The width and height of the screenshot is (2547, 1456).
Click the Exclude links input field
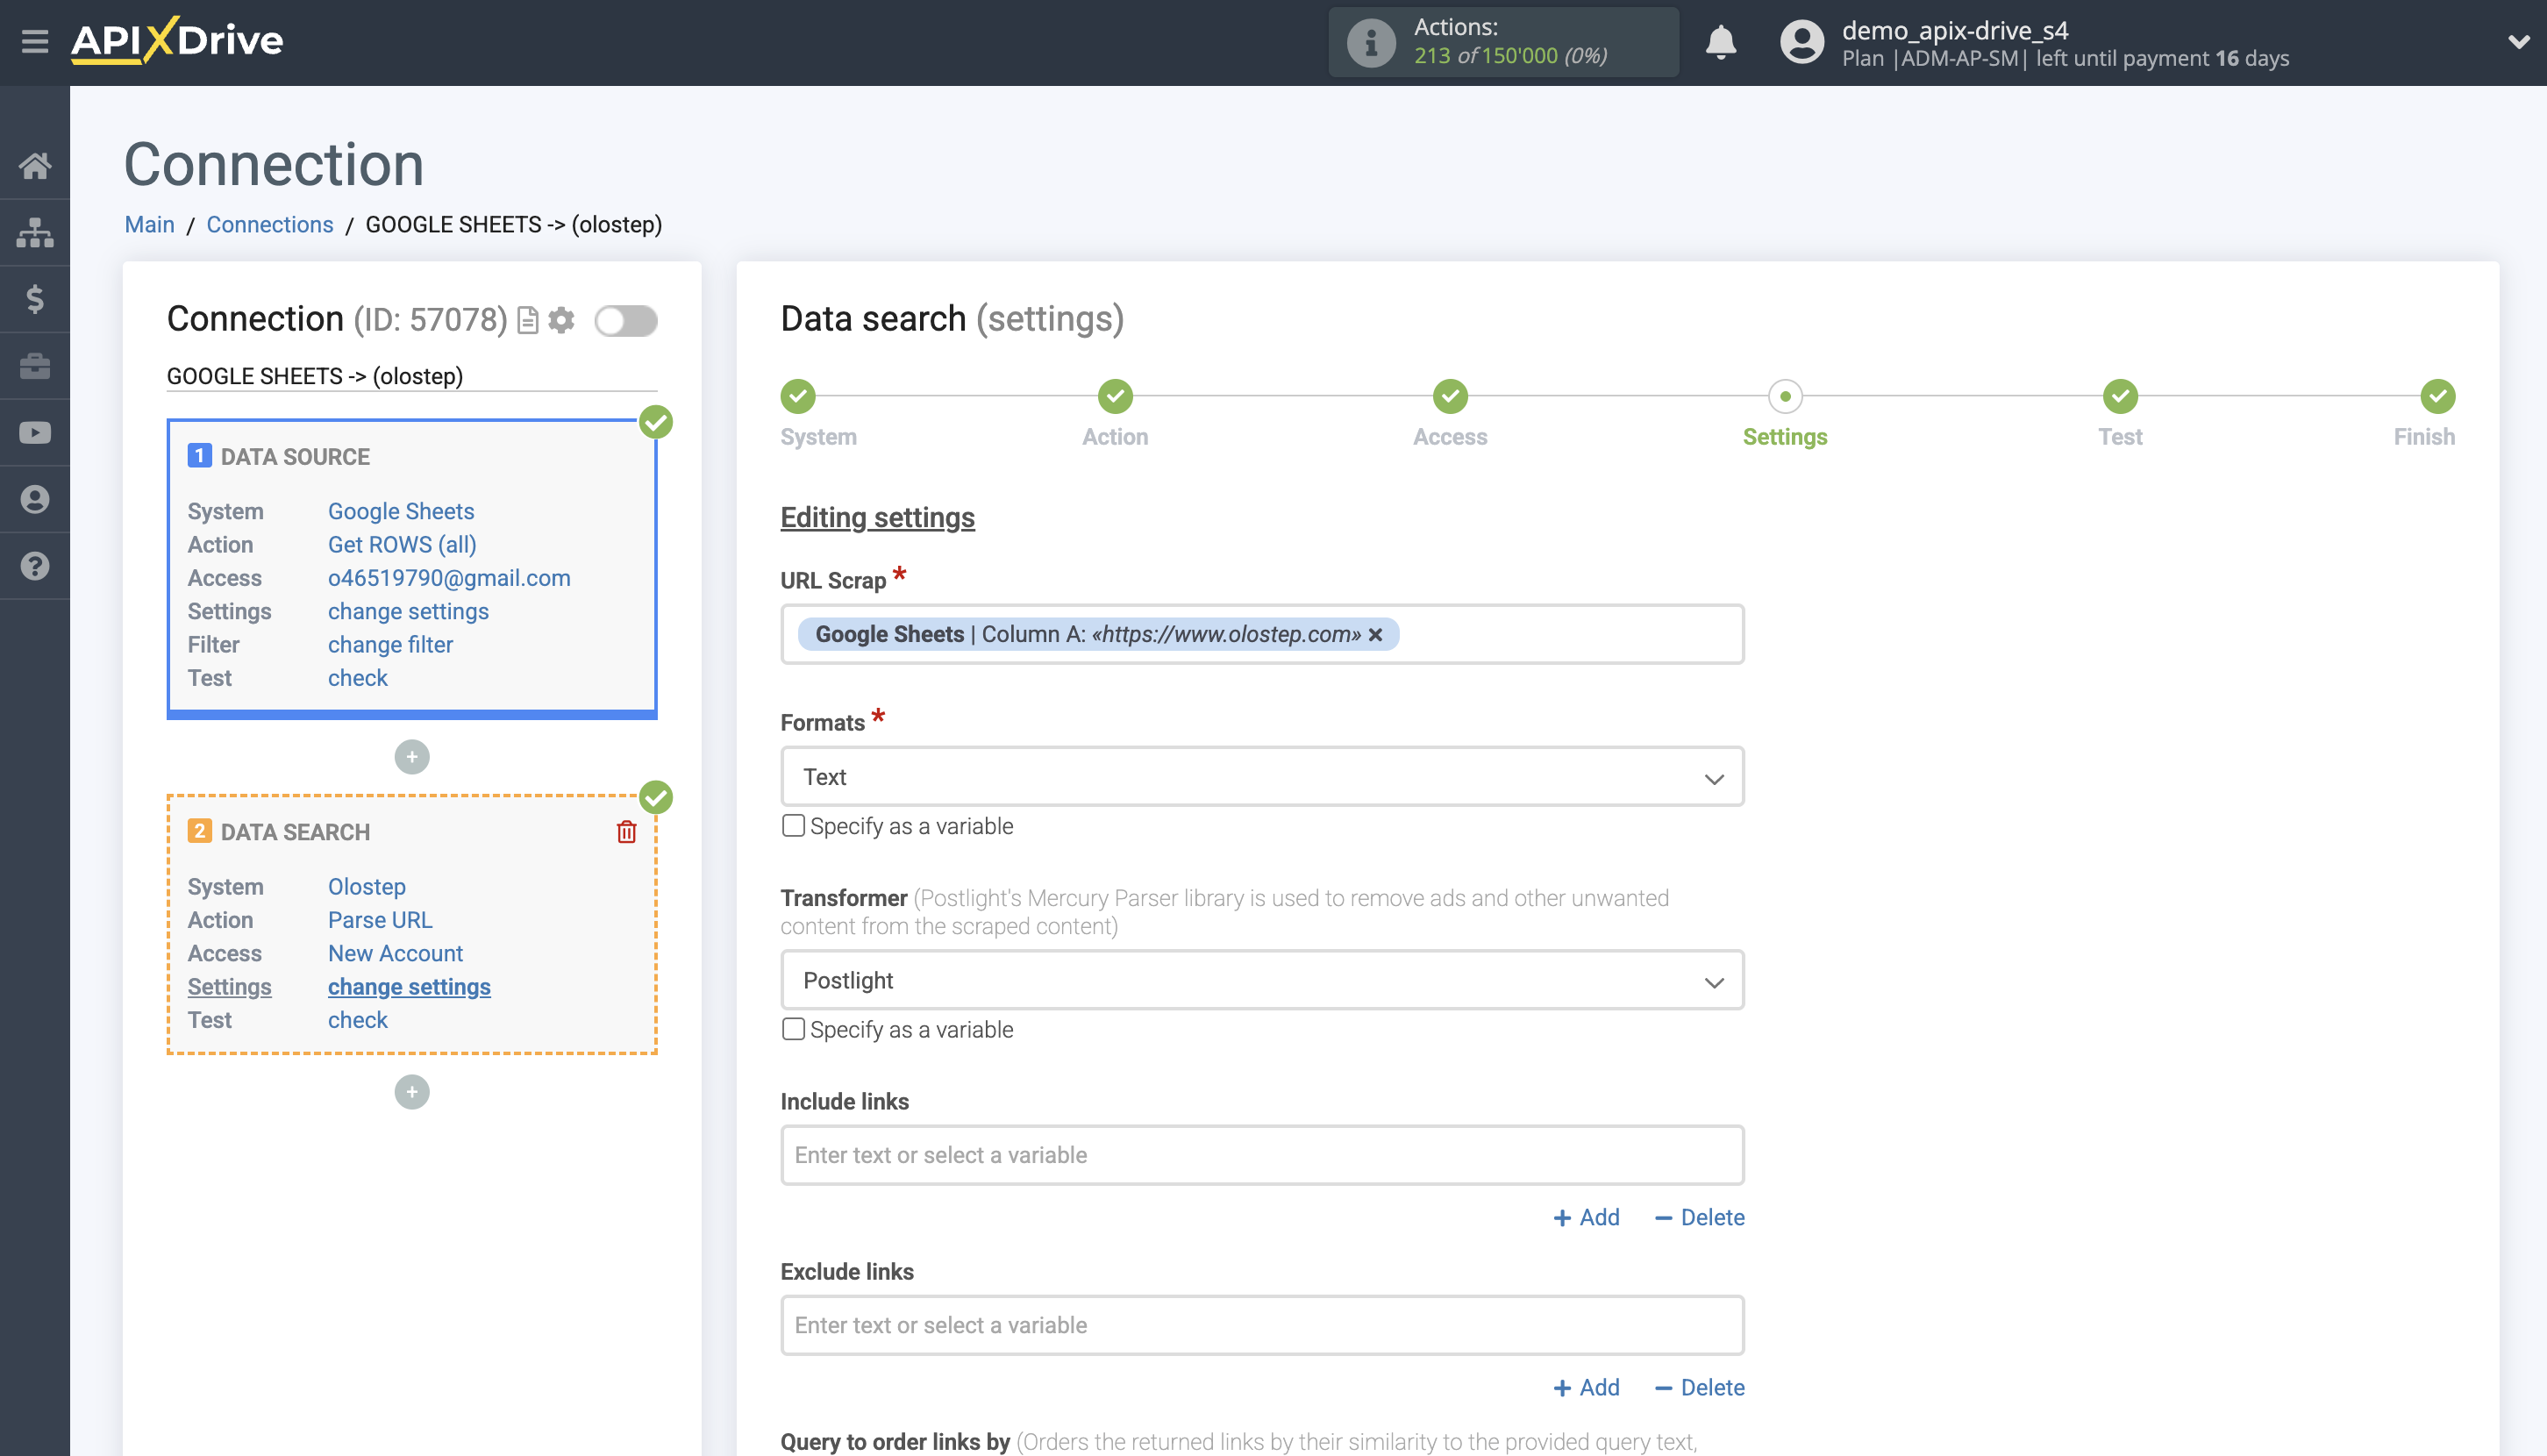click(1262, 1325)
